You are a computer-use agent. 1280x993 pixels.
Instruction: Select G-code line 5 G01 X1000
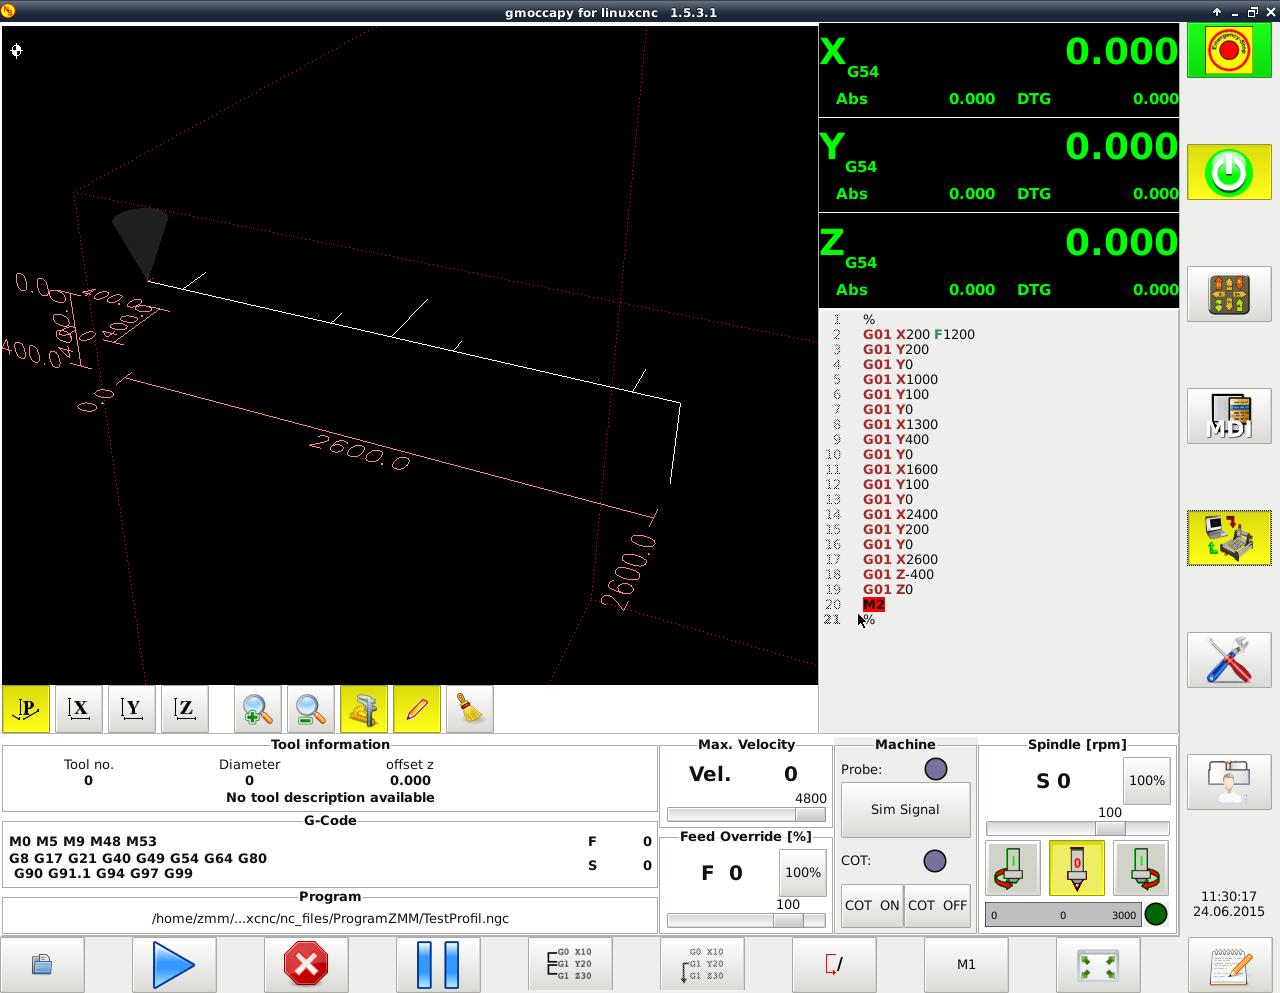900,380
